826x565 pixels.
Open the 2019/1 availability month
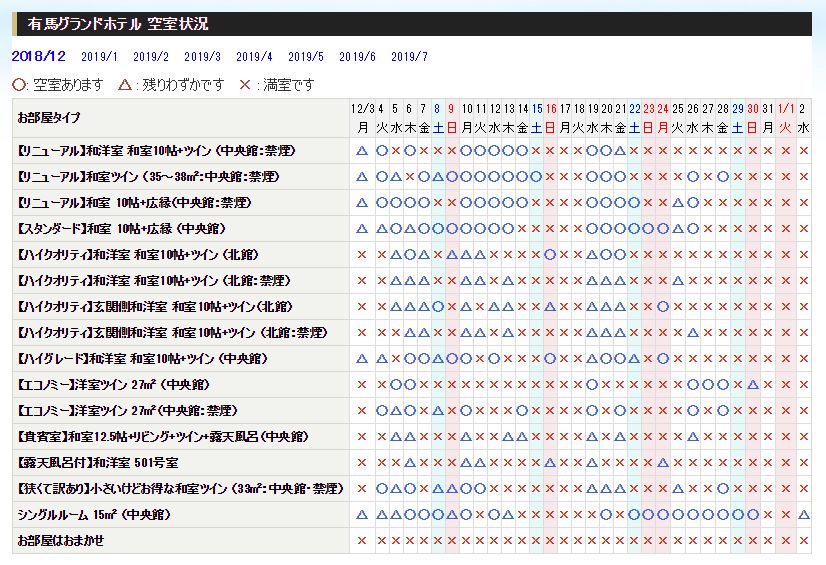point(100,56)
